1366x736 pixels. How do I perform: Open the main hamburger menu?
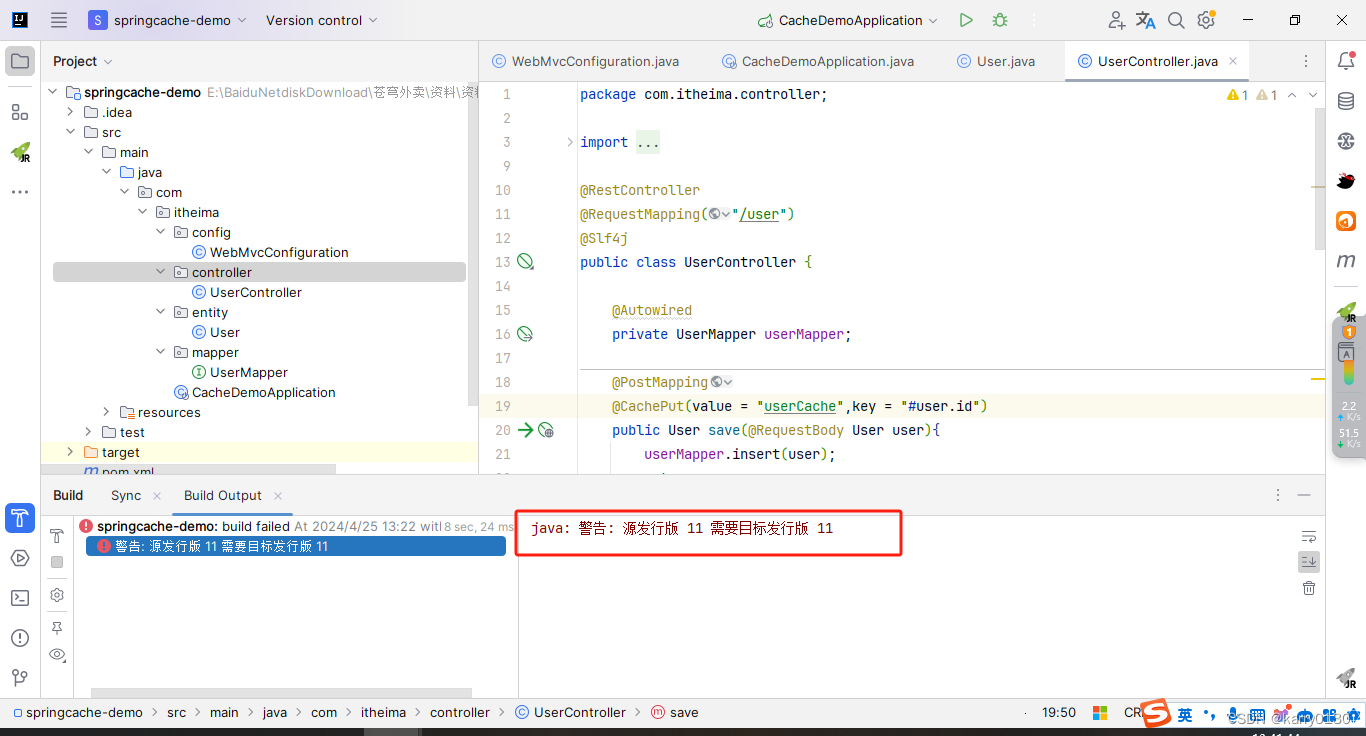tap(59, 20)
